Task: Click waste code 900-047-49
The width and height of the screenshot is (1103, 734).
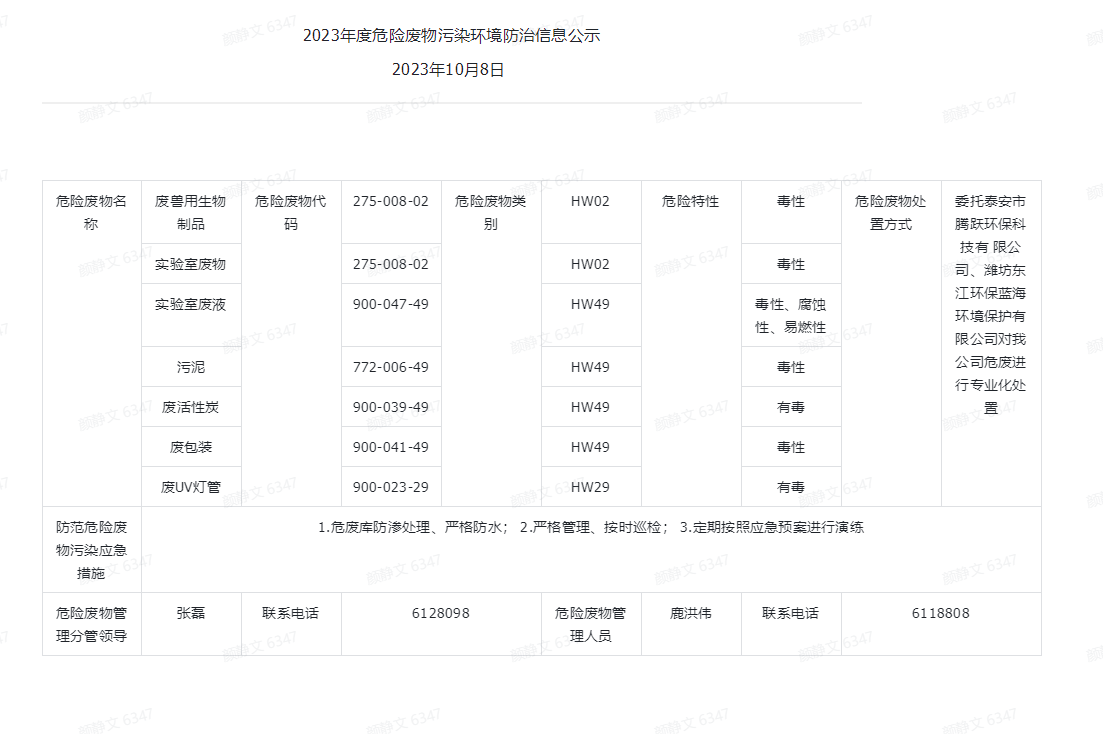Action: 391,304
